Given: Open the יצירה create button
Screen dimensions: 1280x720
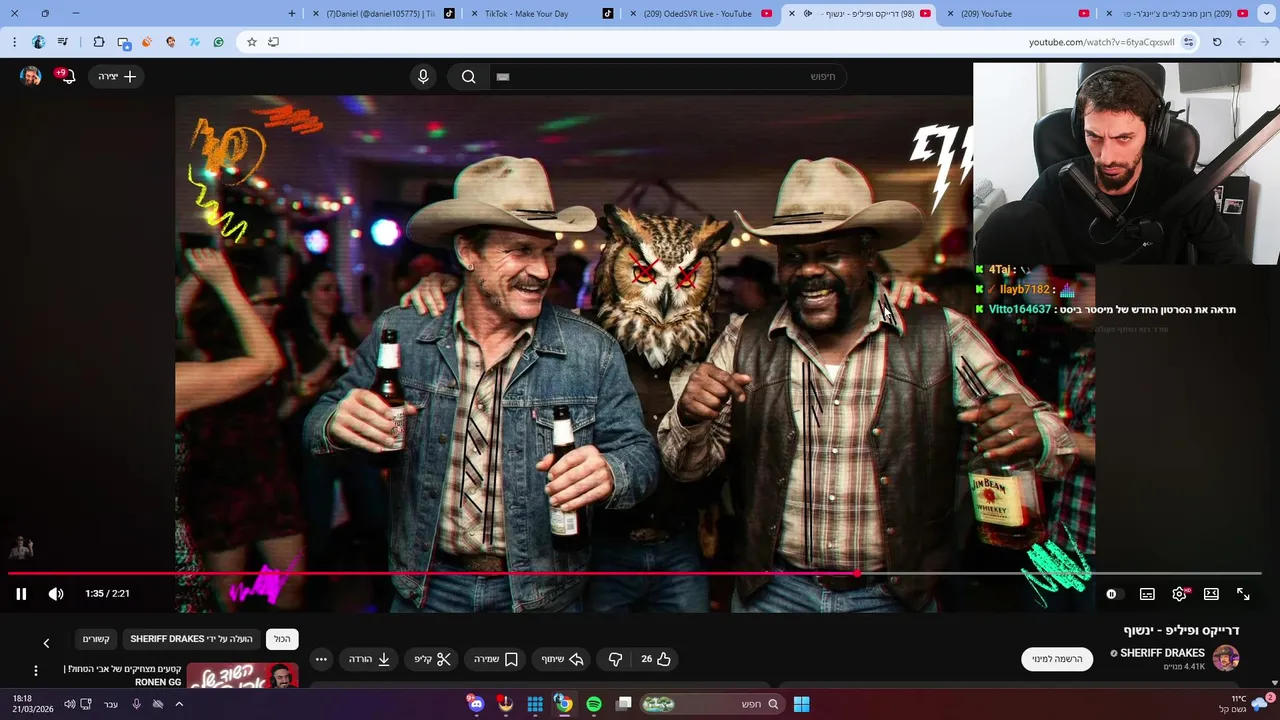Looking at the screenshot, I should pos(117,77).
